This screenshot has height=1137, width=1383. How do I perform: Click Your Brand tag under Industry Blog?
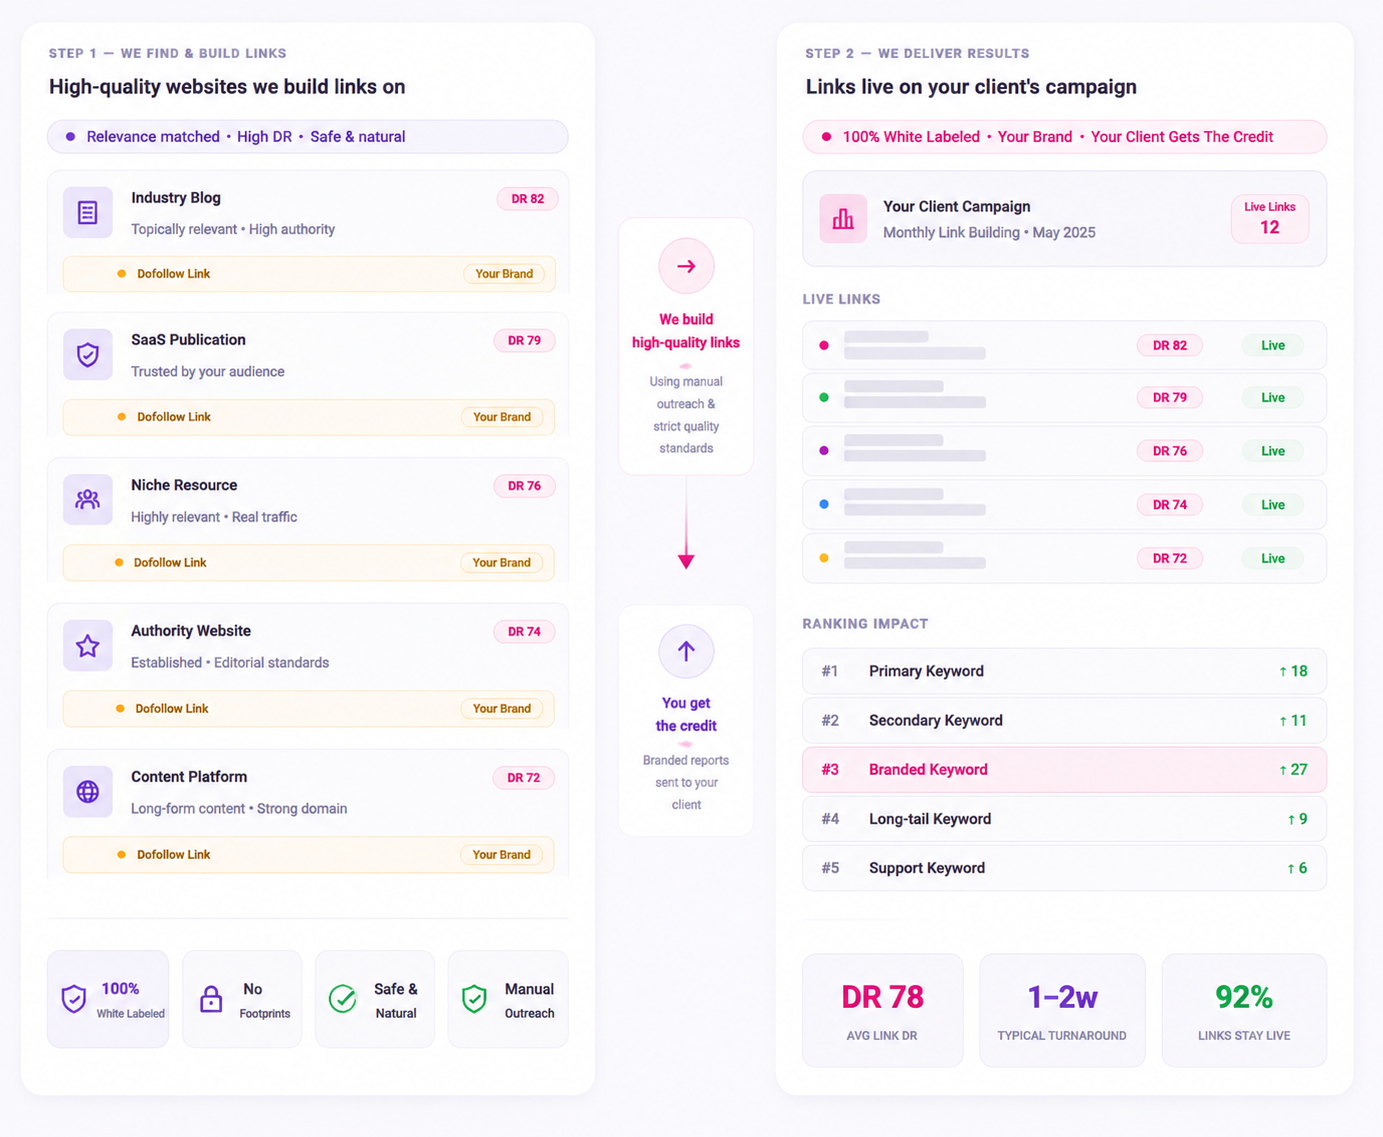point(504,274)
